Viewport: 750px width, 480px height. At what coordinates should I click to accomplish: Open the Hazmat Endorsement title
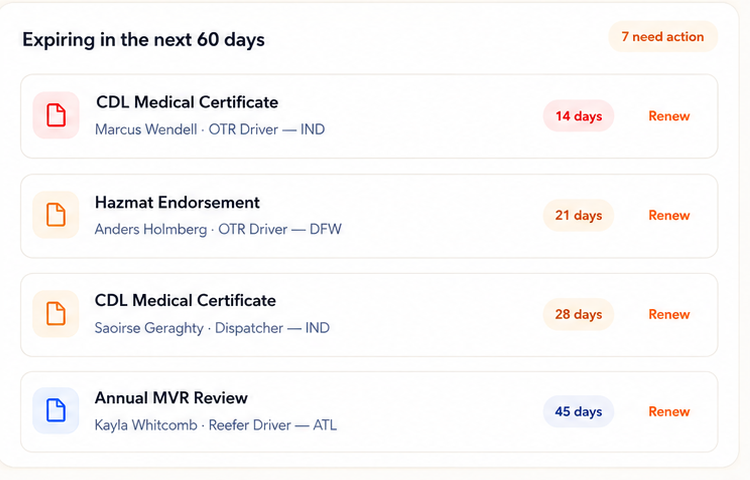(x=177, y=203)
